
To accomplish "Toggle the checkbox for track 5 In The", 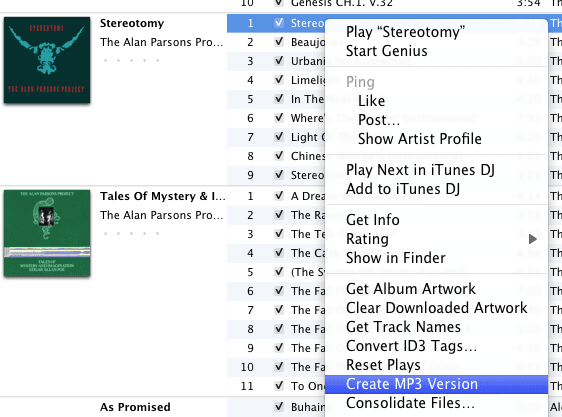I will point(279,99).
